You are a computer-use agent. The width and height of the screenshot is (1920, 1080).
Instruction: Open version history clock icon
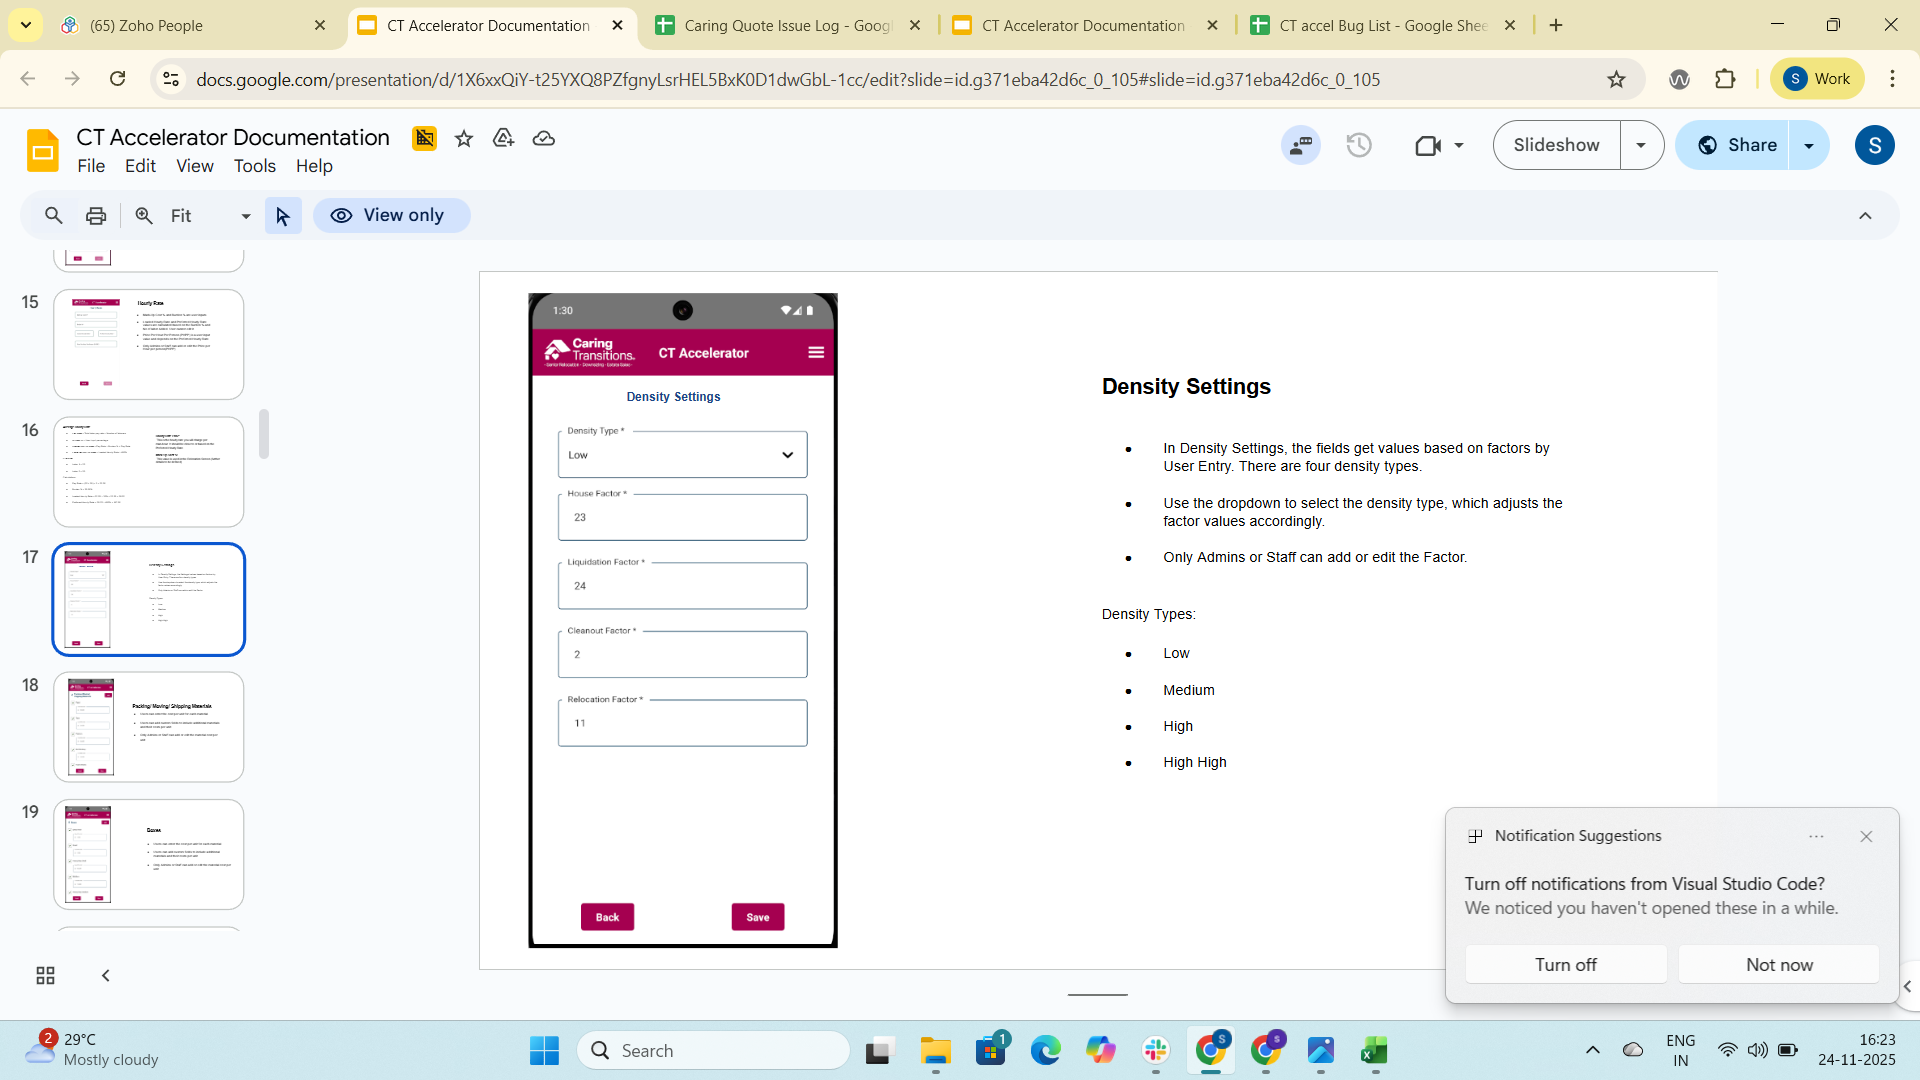(x=1359, y=145)
